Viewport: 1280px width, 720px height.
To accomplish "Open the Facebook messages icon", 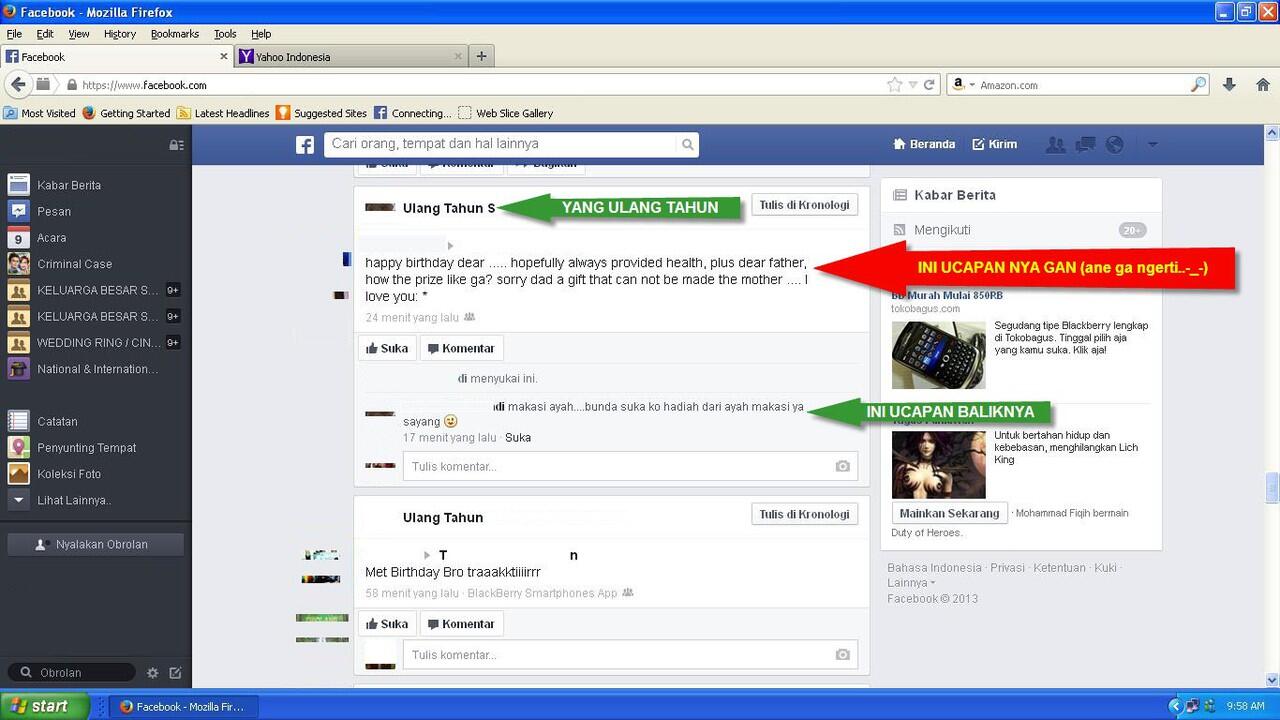I will (x=1085, y=145).
